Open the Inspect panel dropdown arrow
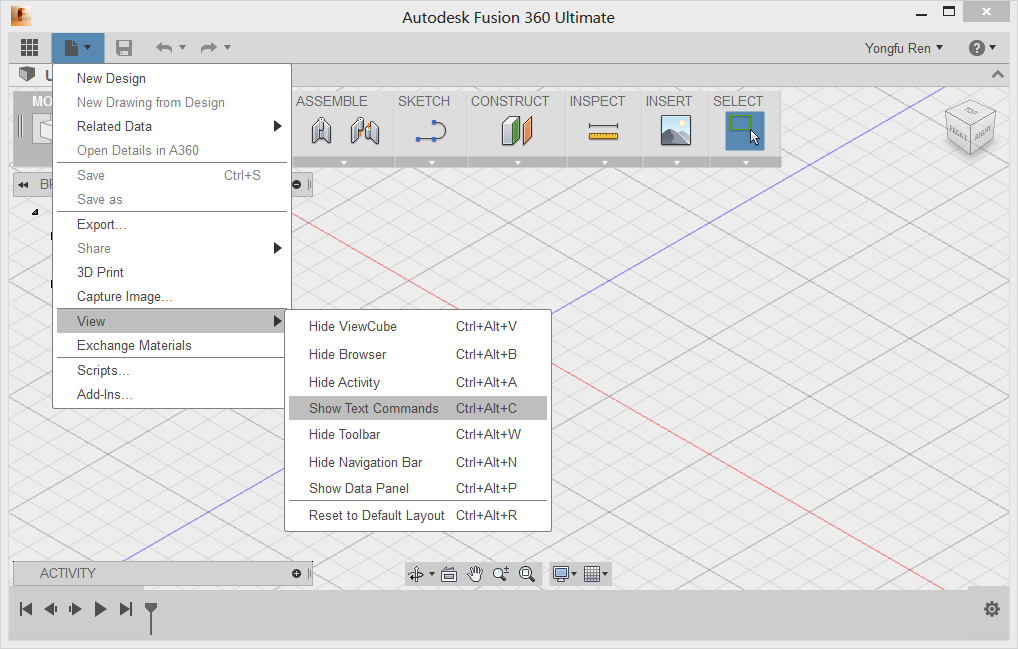 pos(604,162)
